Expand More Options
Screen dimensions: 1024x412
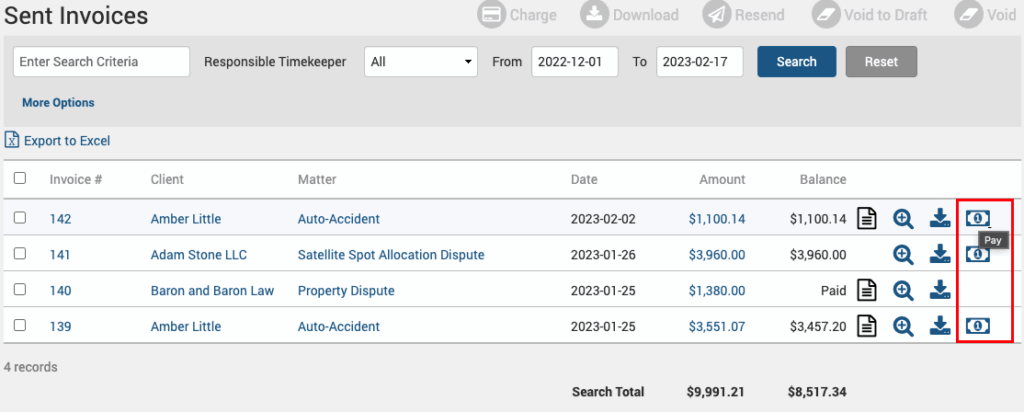coord(58,103)
